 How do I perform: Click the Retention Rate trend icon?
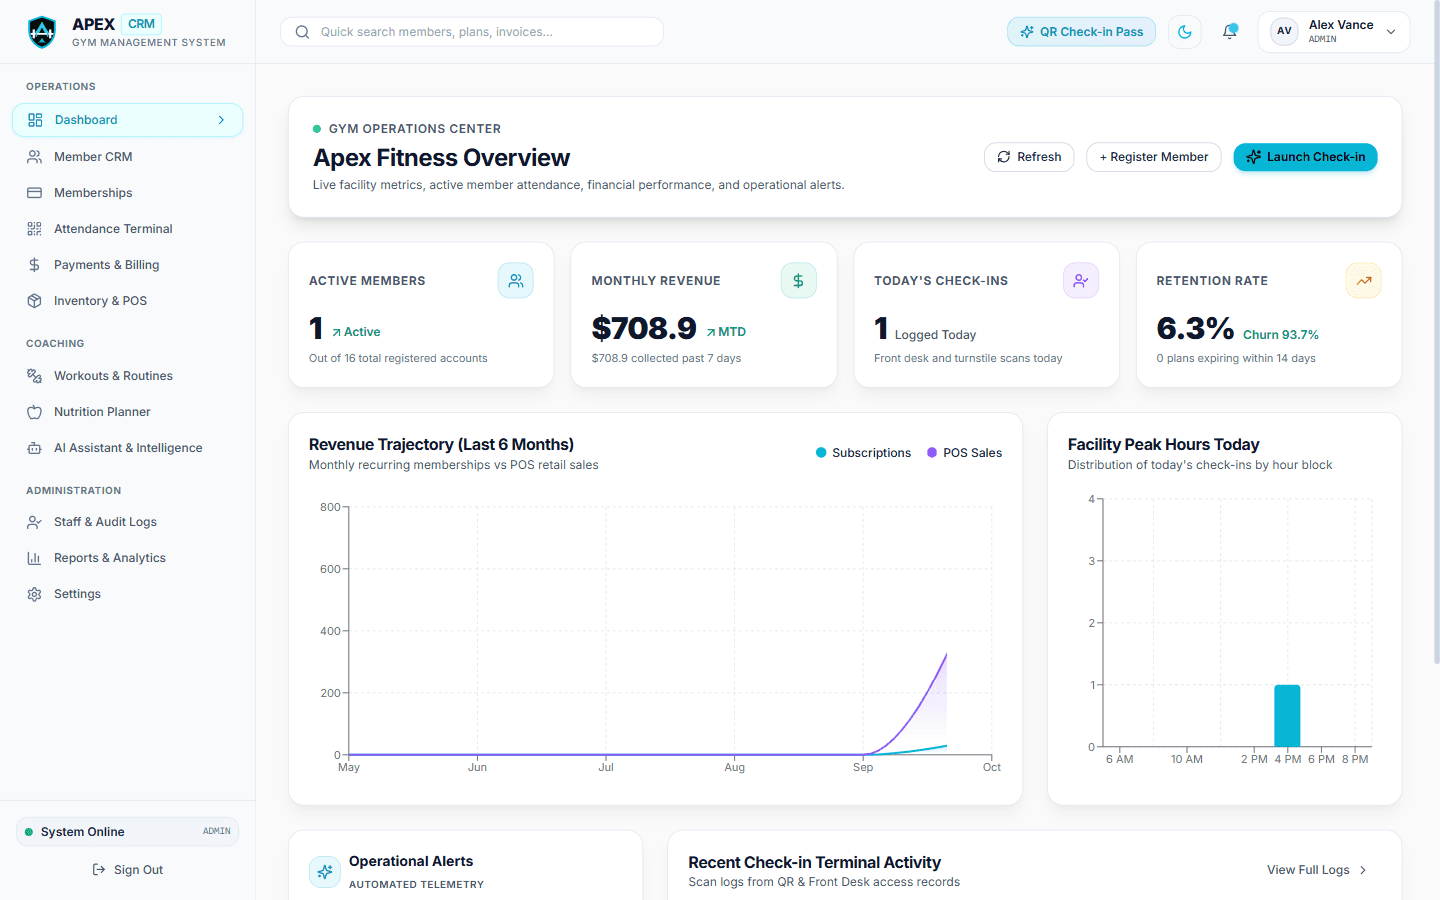pos(1364,281)
